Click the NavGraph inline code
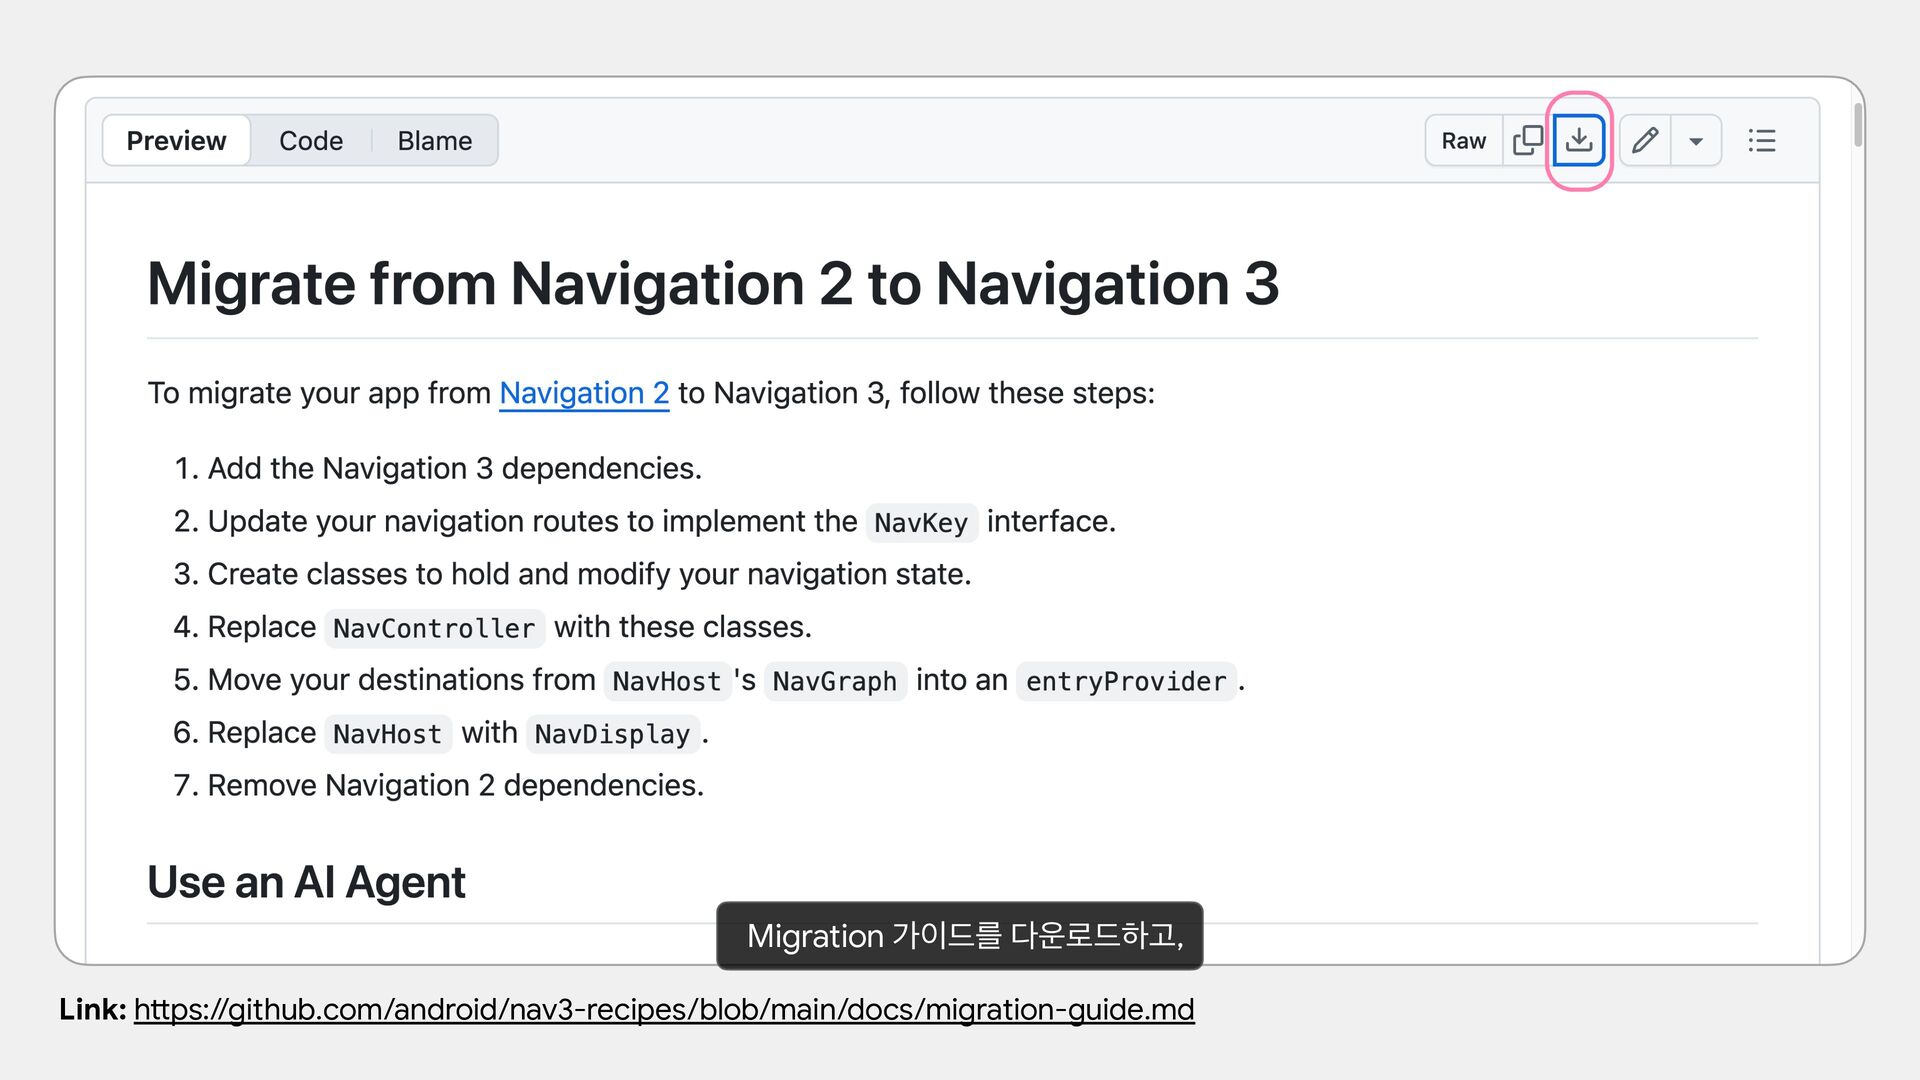 tap(834, 682)
